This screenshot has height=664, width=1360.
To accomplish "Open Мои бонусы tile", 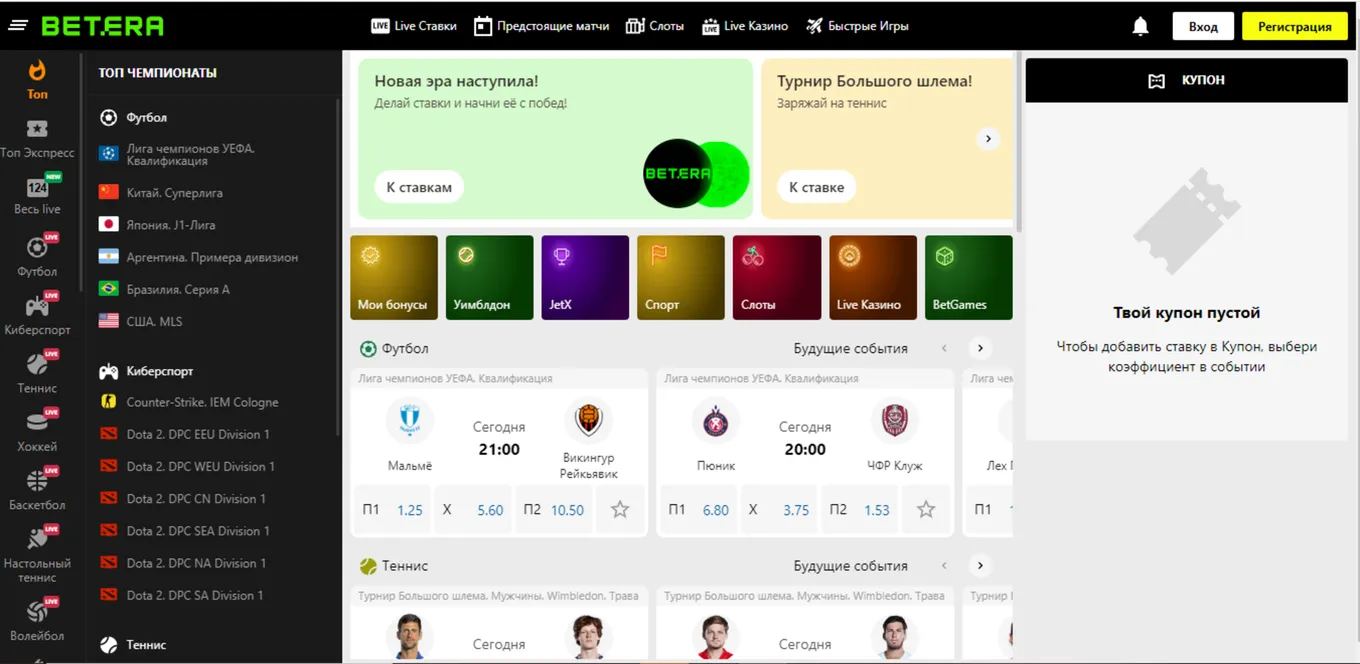I will pos(394,278).
